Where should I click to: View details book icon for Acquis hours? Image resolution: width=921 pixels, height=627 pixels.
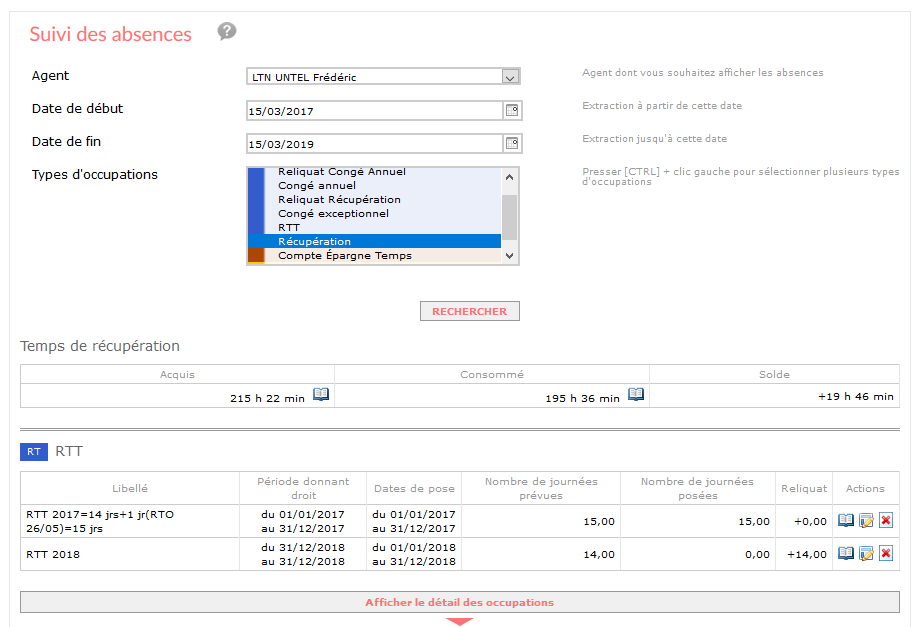click(321, 394)
